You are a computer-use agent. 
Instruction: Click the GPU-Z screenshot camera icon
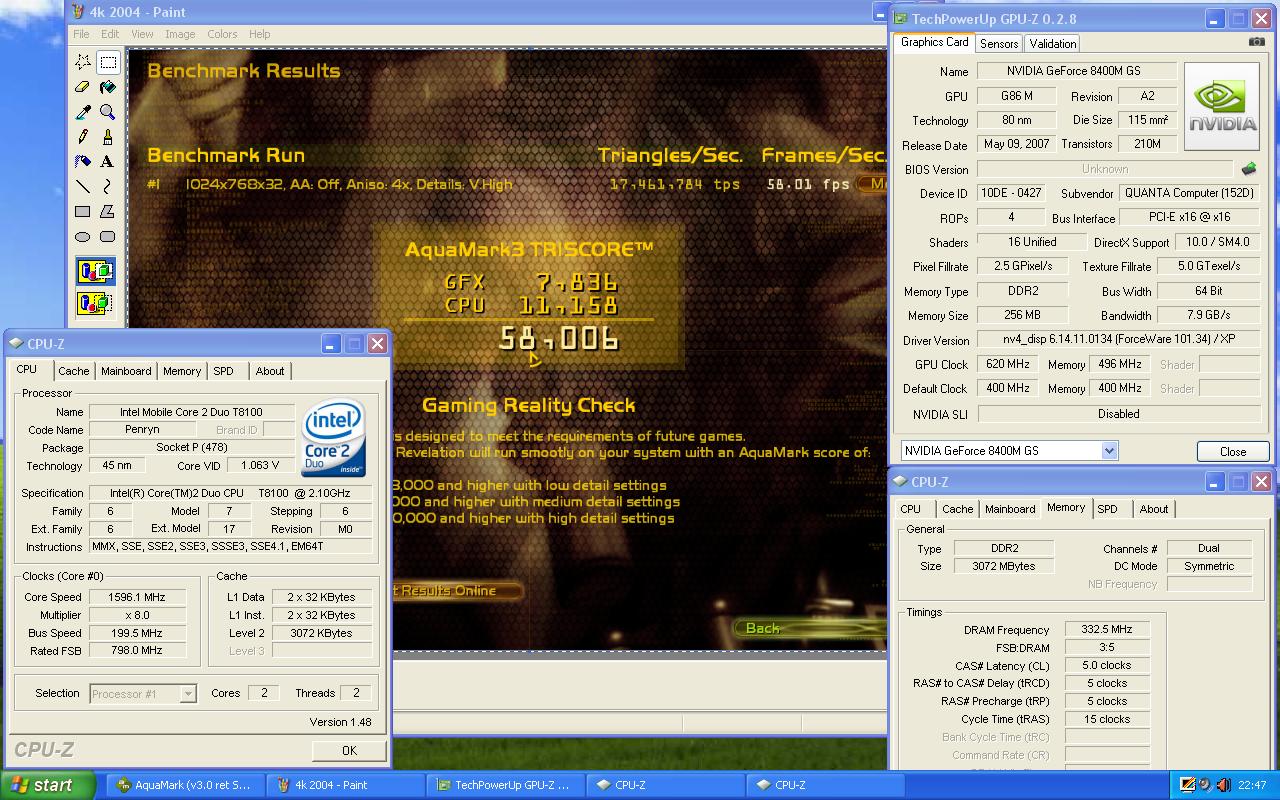coord(1256,42)
